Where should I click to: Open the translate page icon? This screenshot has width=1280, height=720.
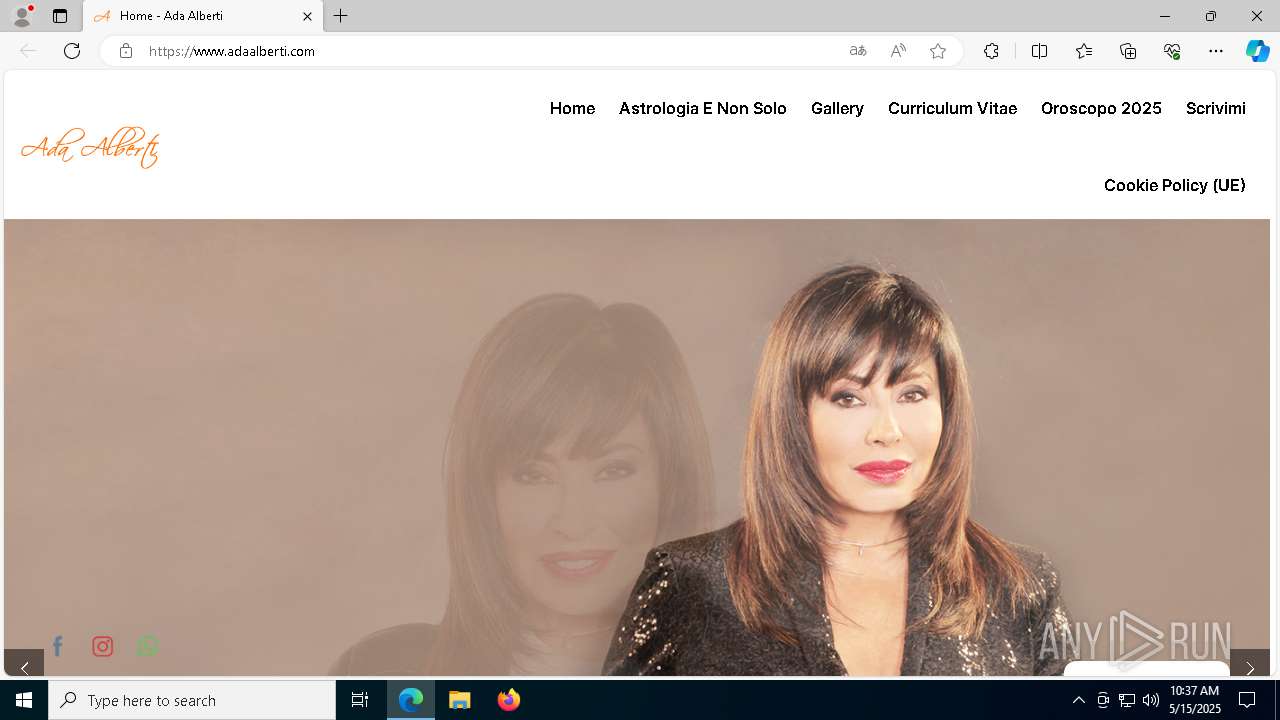858,51
